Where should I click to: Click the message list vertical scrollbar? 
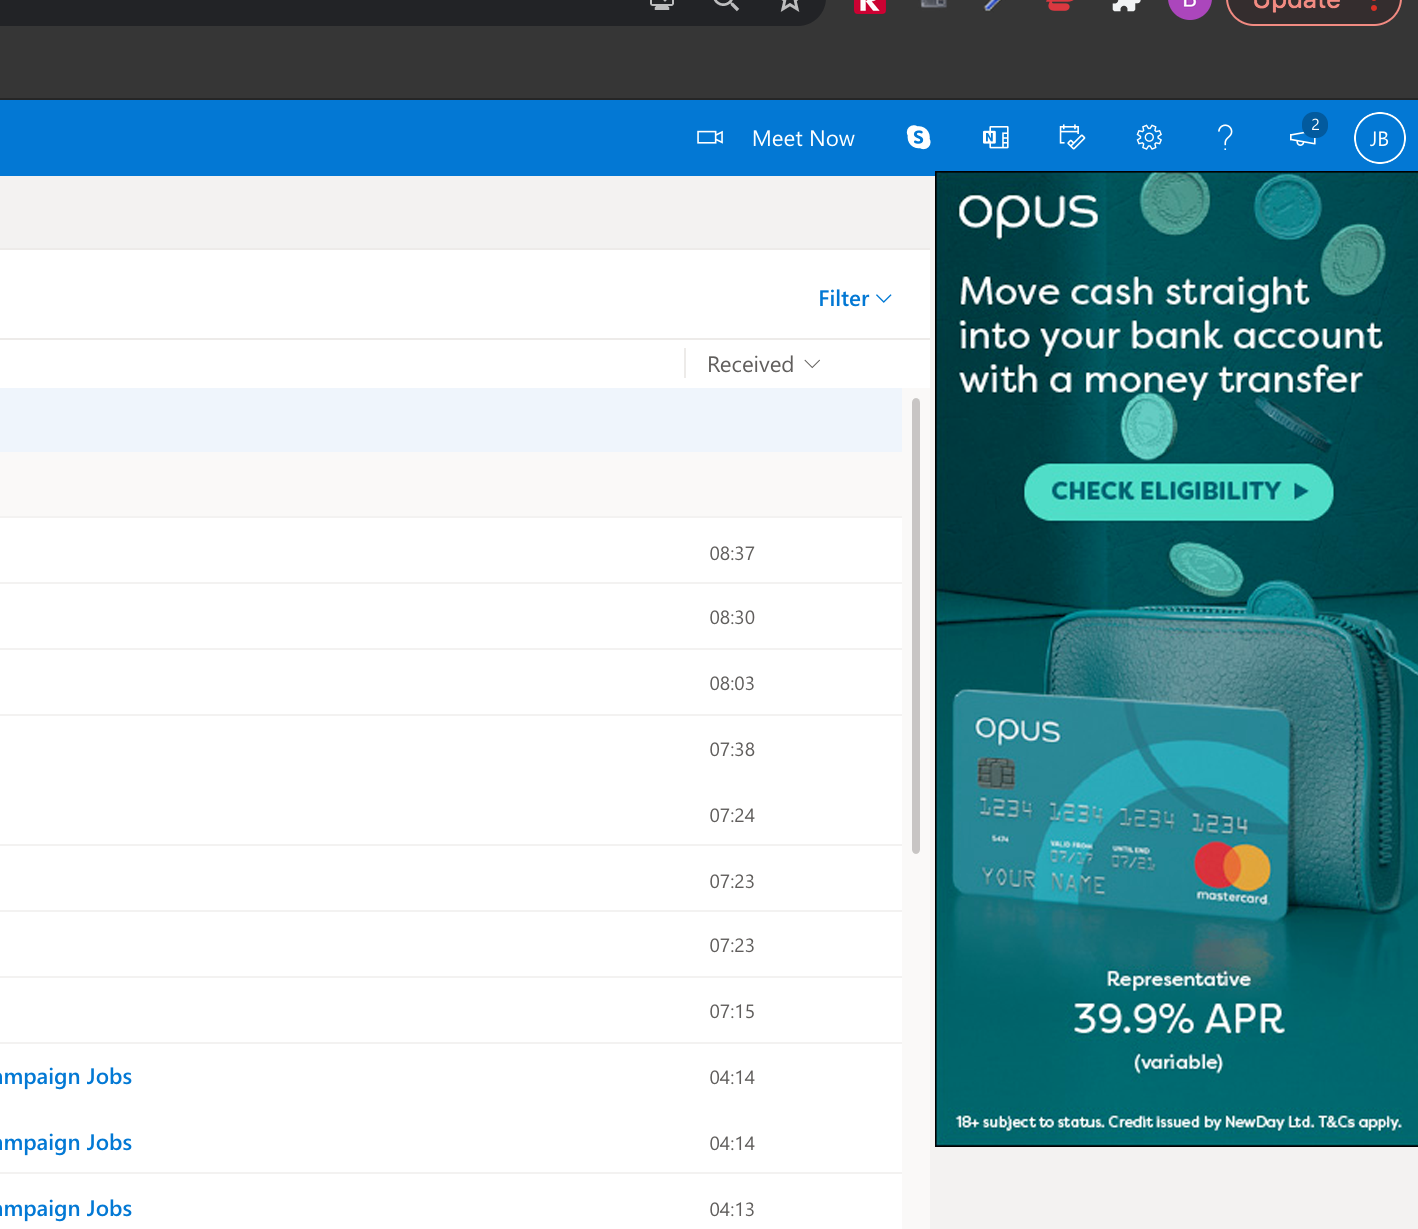[916, 626]
